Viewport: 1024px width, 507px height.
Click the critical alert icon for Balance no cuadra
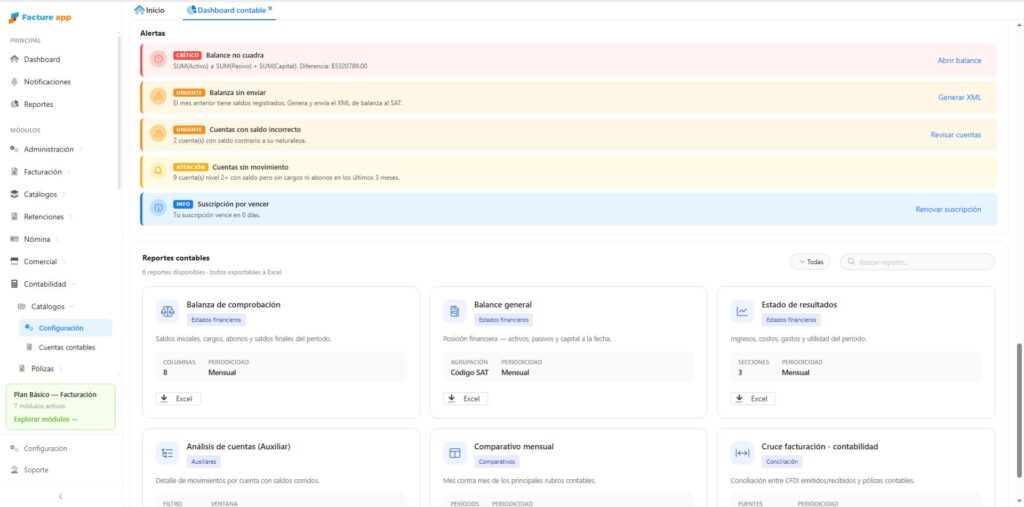pos(158,59)
